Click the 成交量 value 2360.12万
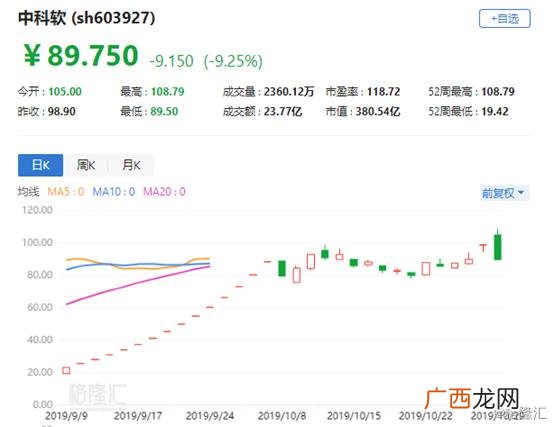The height and width of the screenshot is (427, 554). (x=289, y=92)
